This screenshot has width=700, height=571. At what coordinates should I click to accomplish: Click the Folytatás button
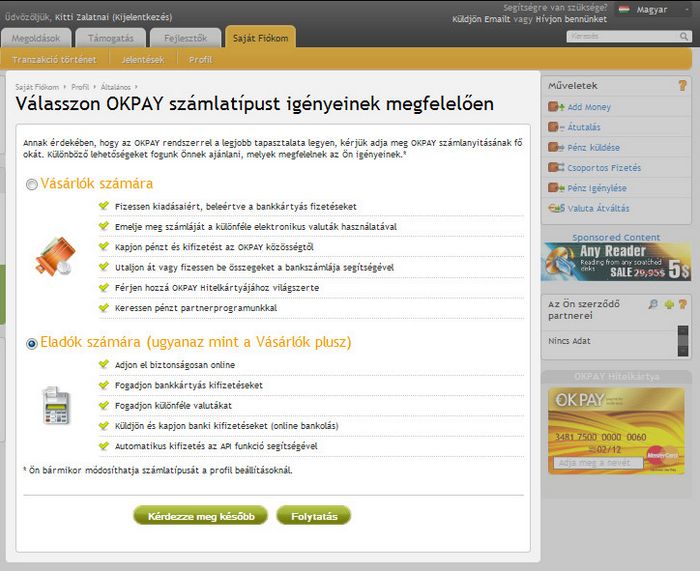point(314,516)
